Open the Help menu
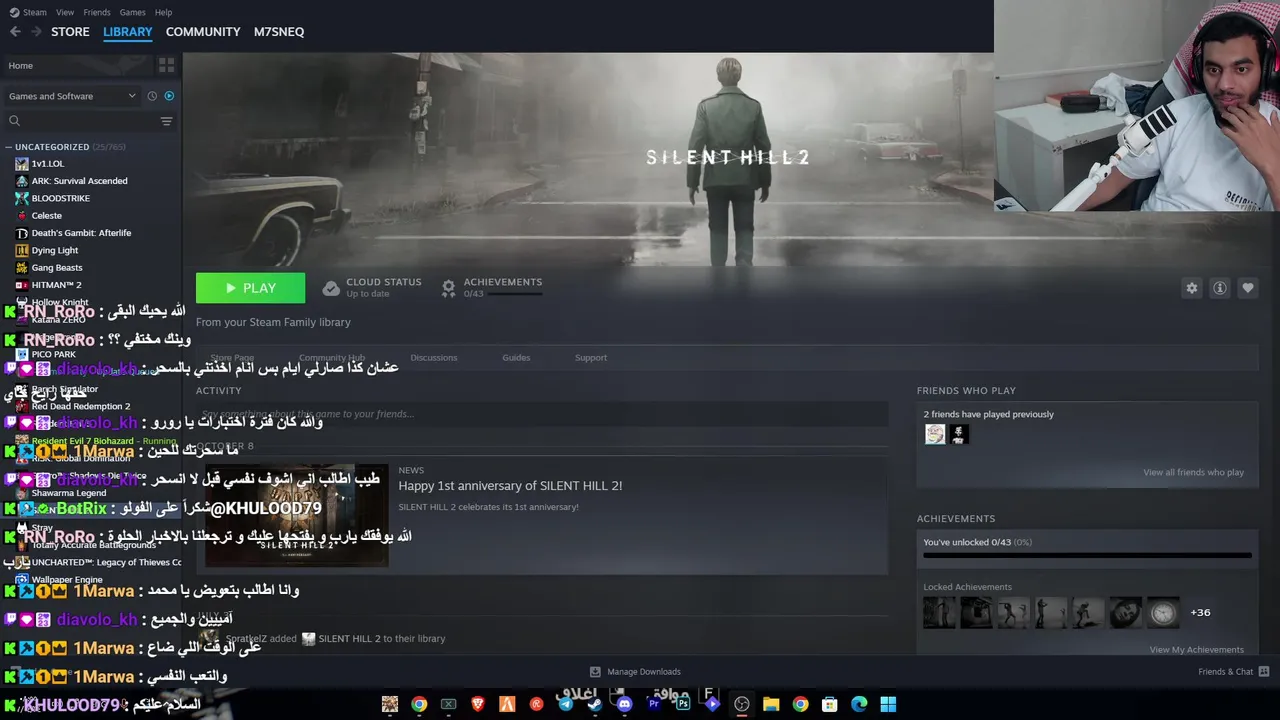Screen dimensions: 1280x720 tap(163, 12)
